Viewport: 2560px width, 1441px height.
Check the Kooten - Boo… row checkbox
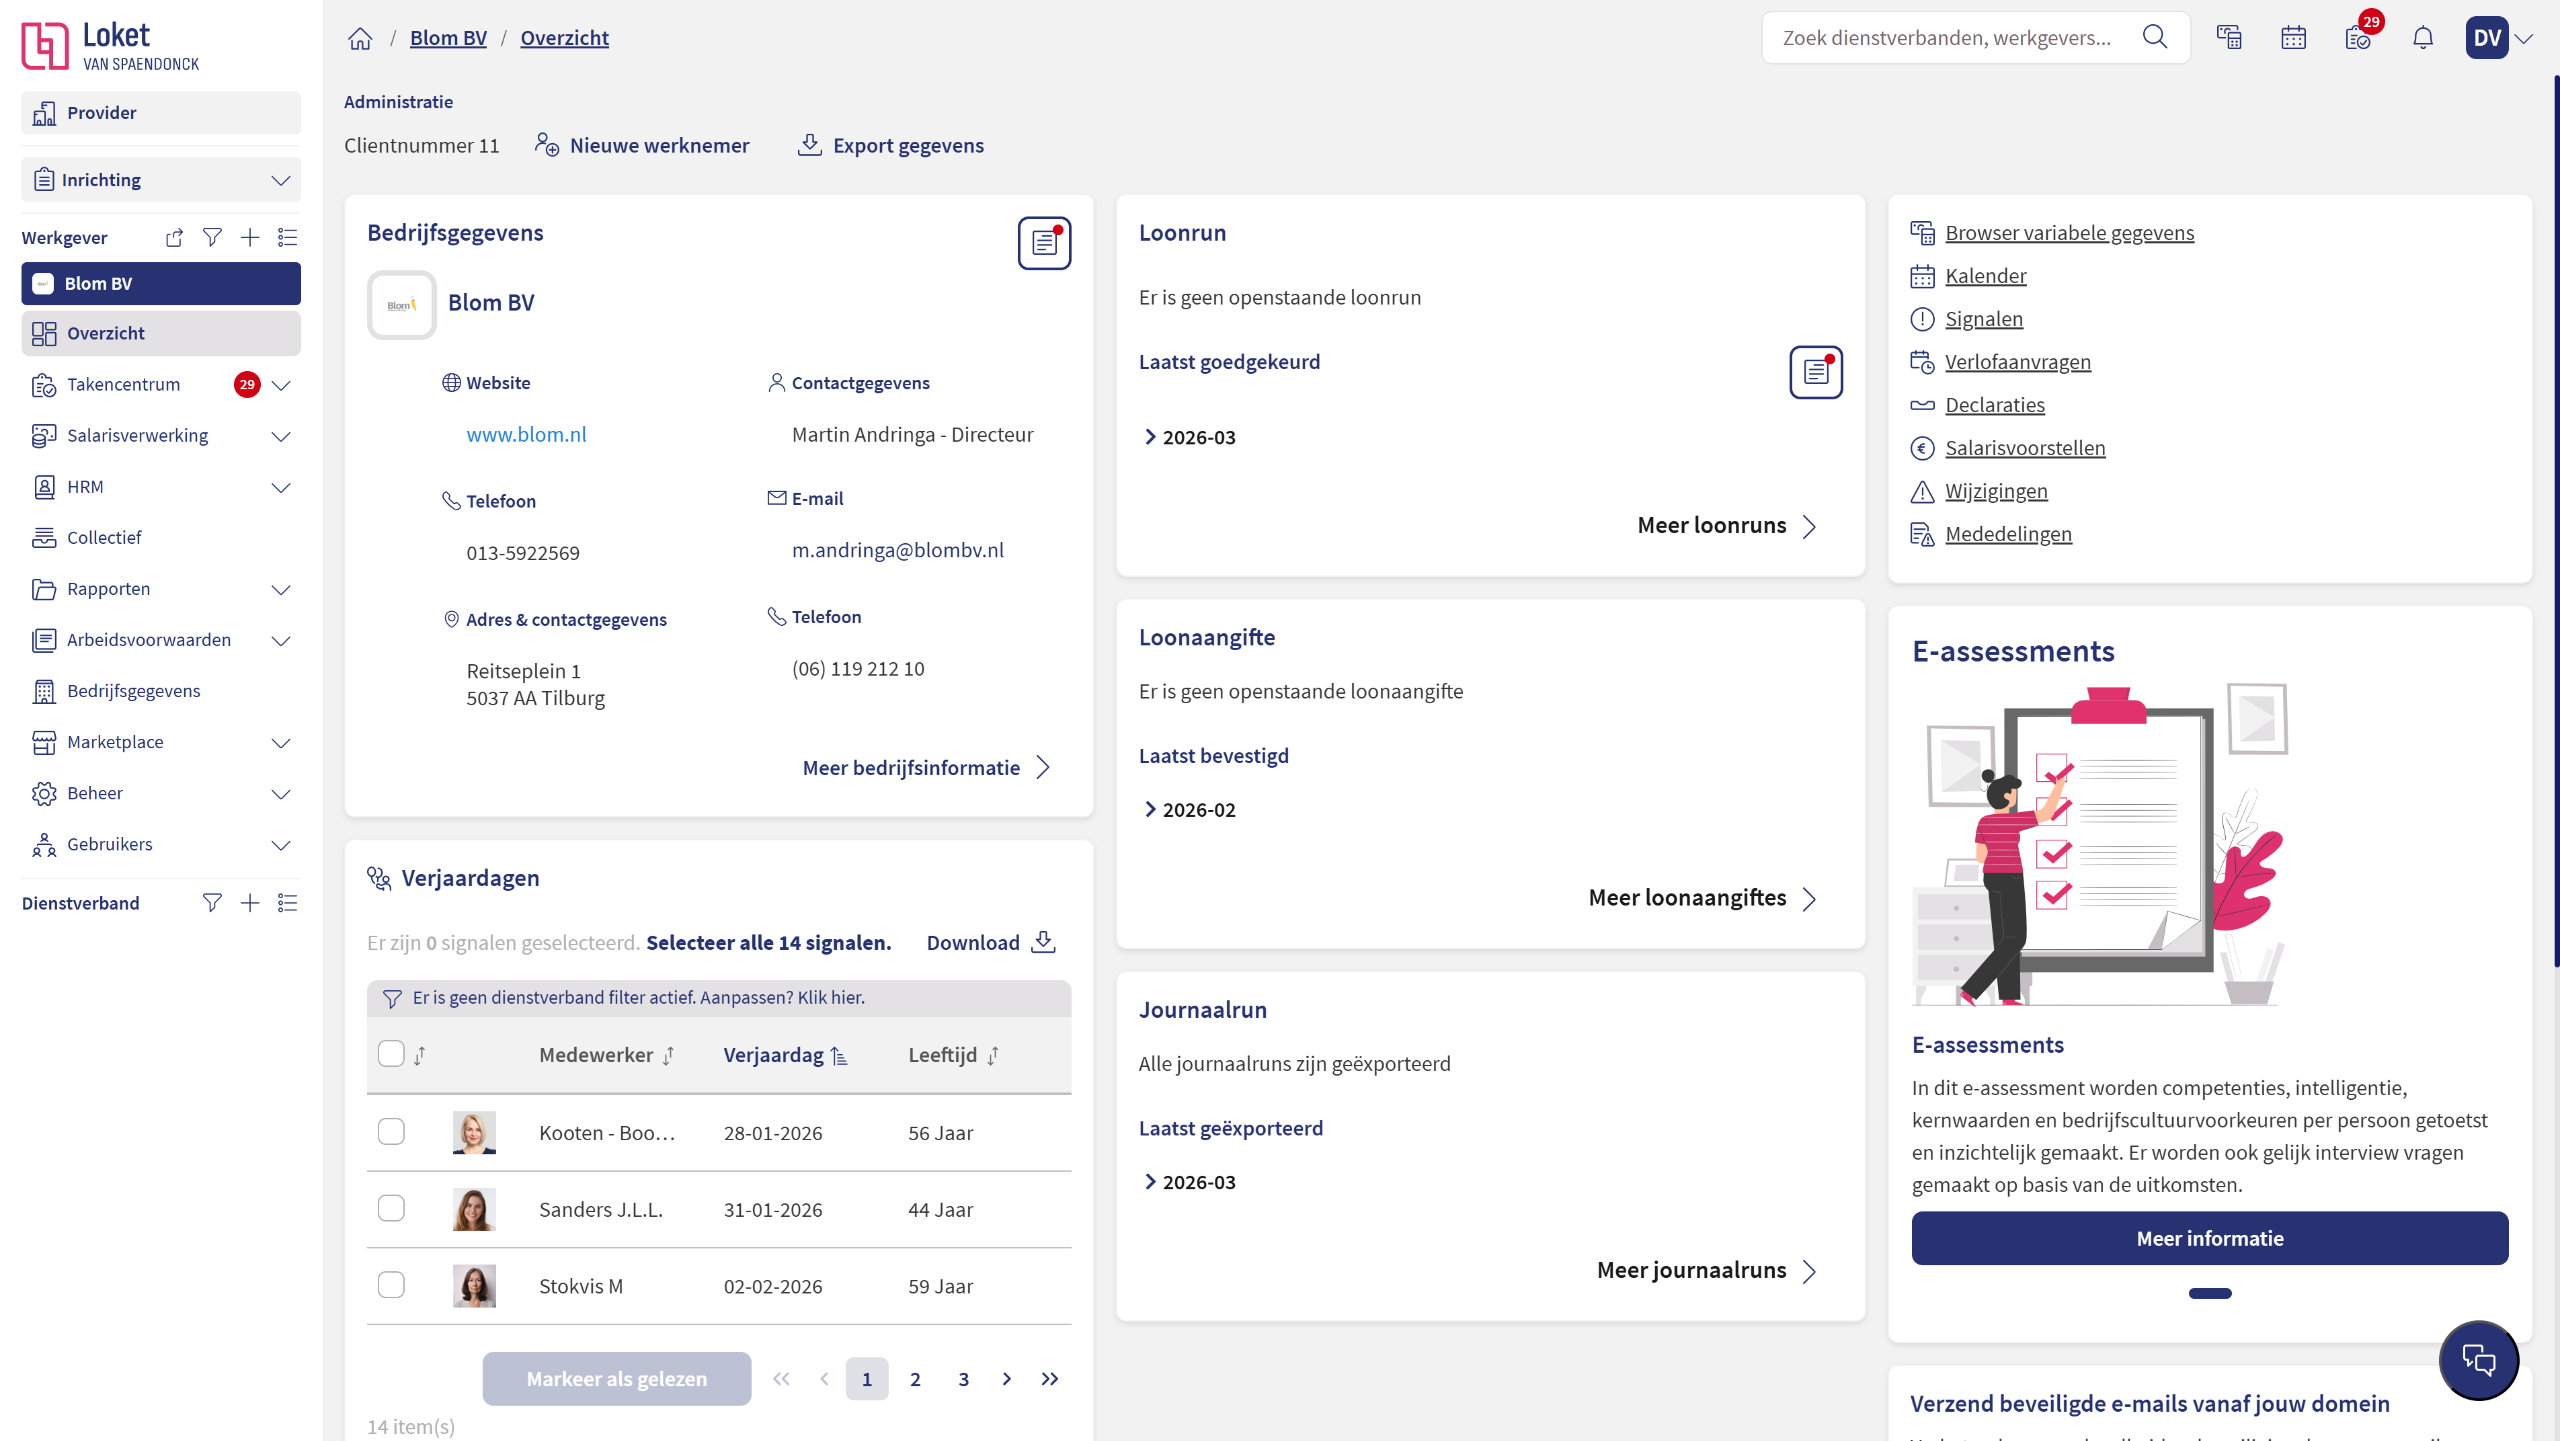tap(391, 1132)
